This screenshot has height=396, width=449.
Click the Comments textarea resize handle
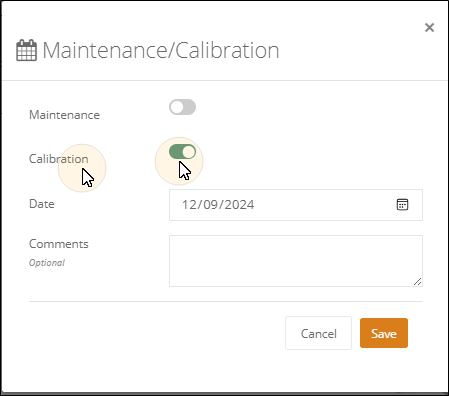[417, 282]
